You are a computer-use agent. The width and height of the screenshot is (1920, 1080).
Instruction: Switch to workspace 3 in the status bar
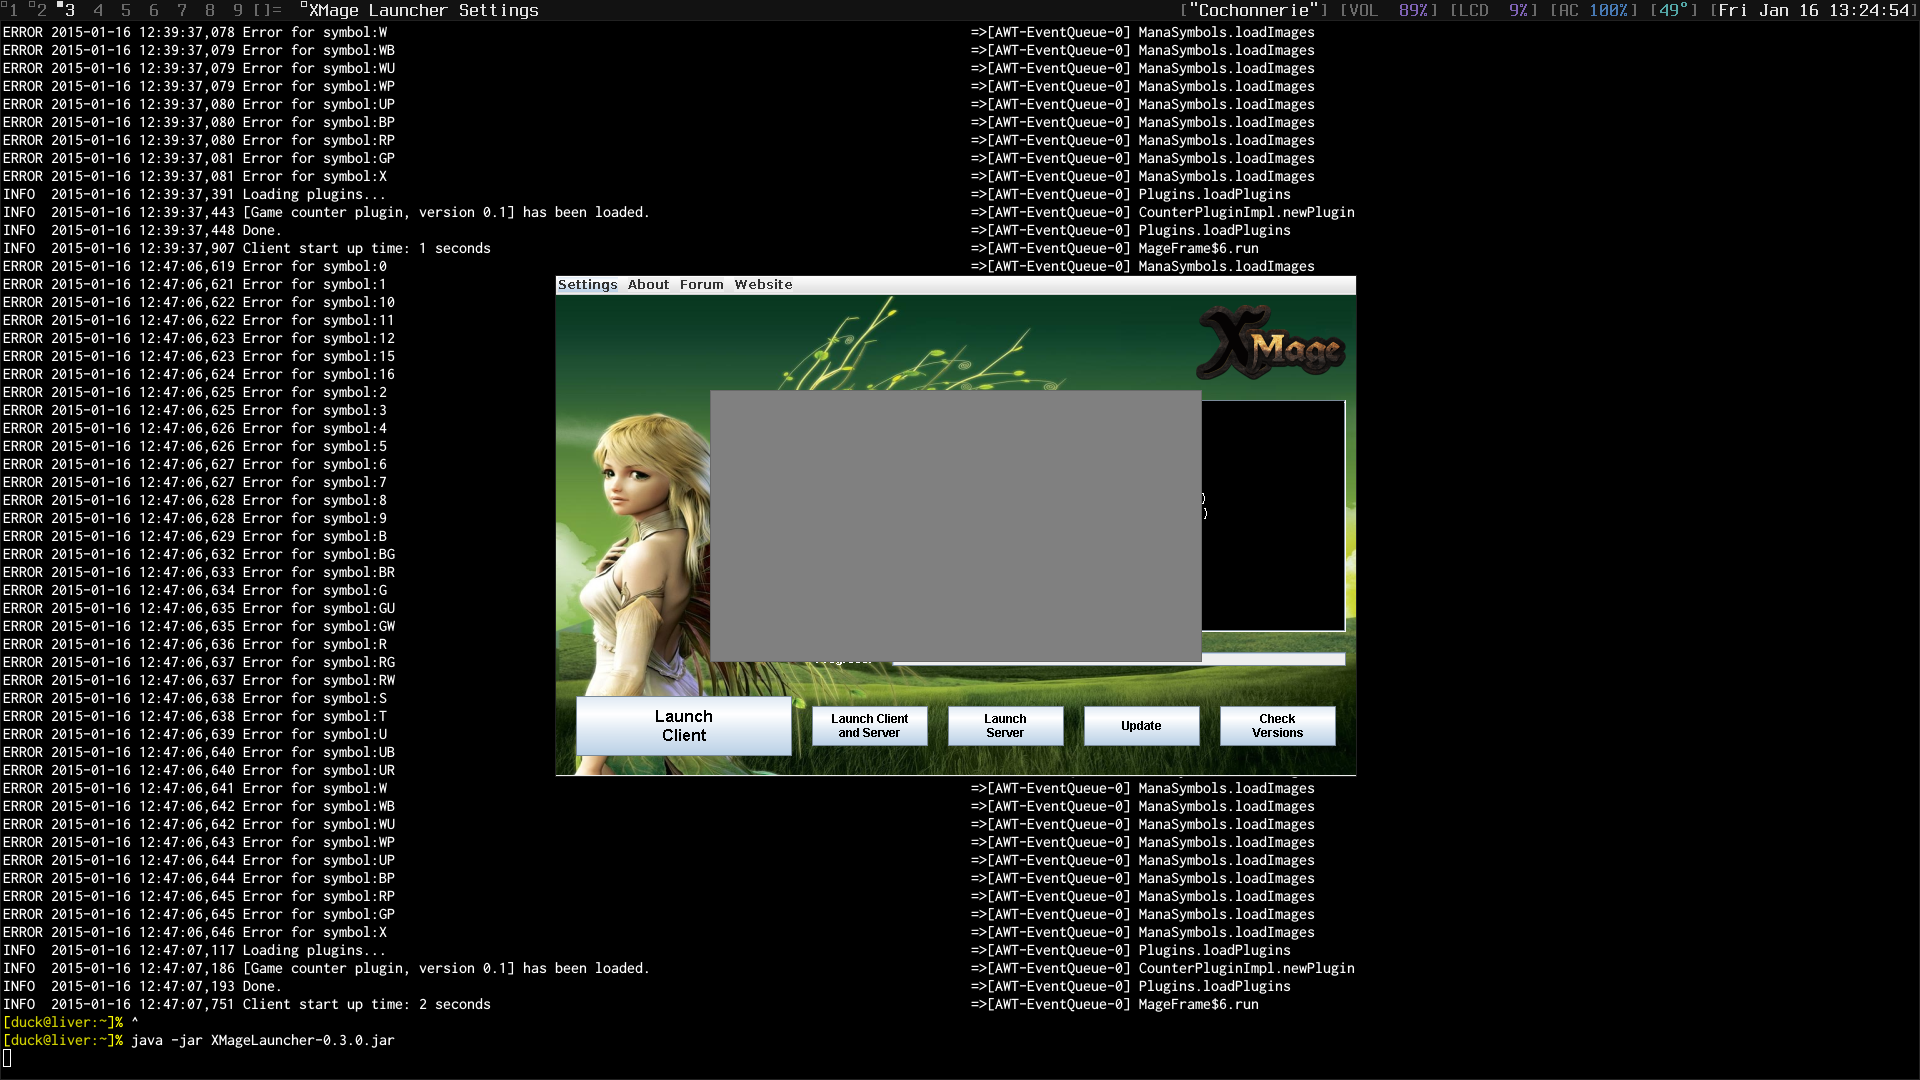tap(69, 10)
